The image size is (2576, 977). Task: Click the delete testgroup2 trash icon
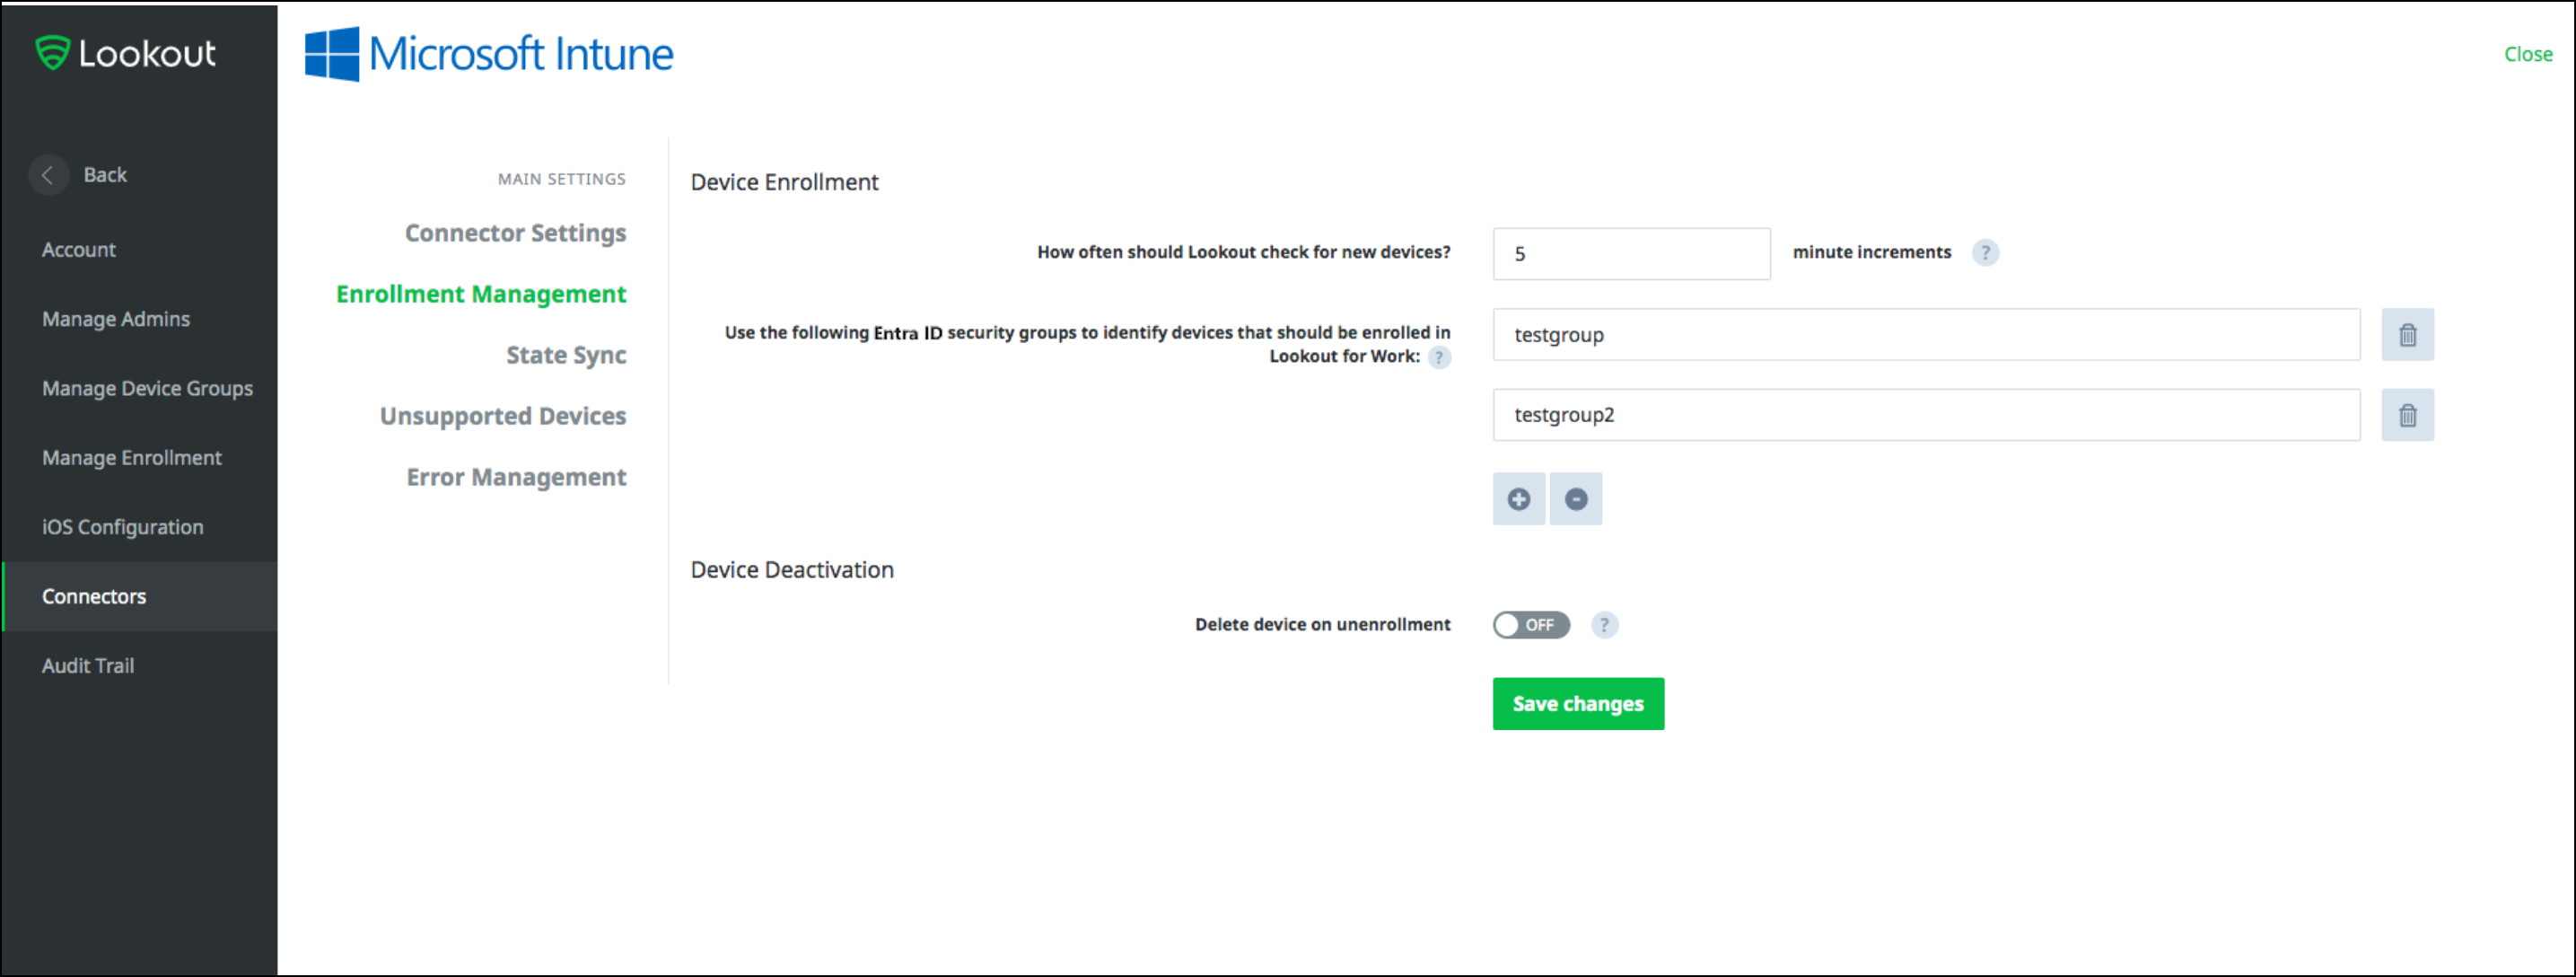[x=2405, y=415]
